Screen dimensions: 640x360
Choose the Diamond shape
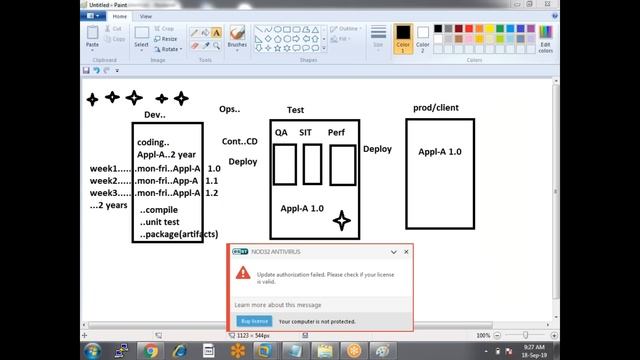click(x=268, y=39)
